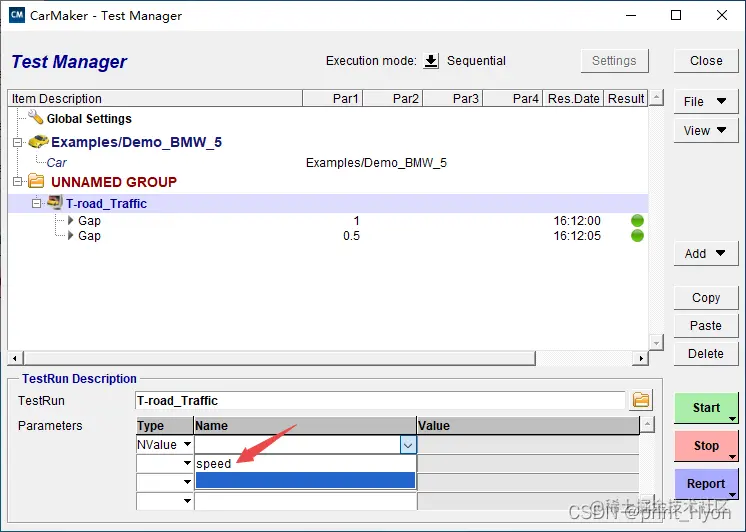Screen dimensions: 746x532
Task: Click the Execution mode download-arrow icon
Action: pos(431,61)
